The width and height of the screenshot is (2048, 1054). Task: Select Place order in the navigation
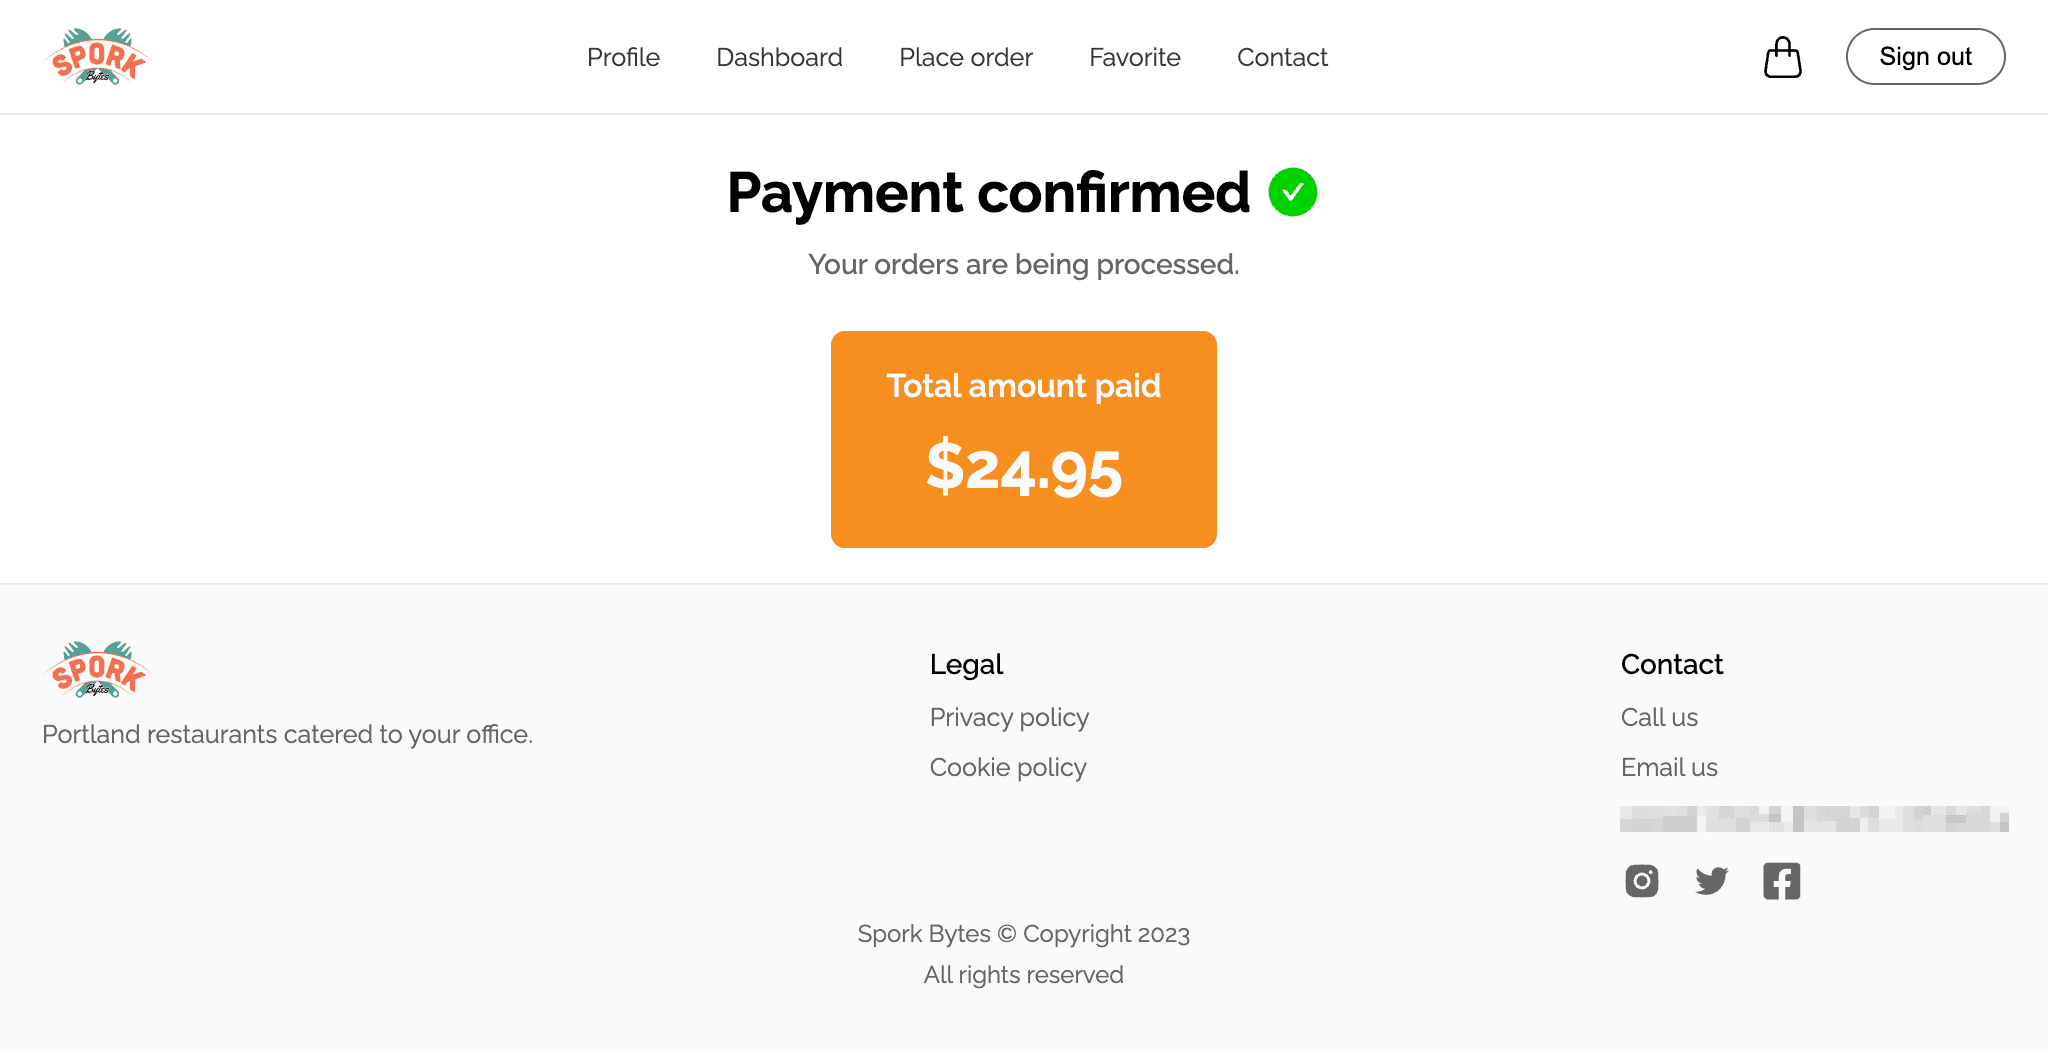965,57
